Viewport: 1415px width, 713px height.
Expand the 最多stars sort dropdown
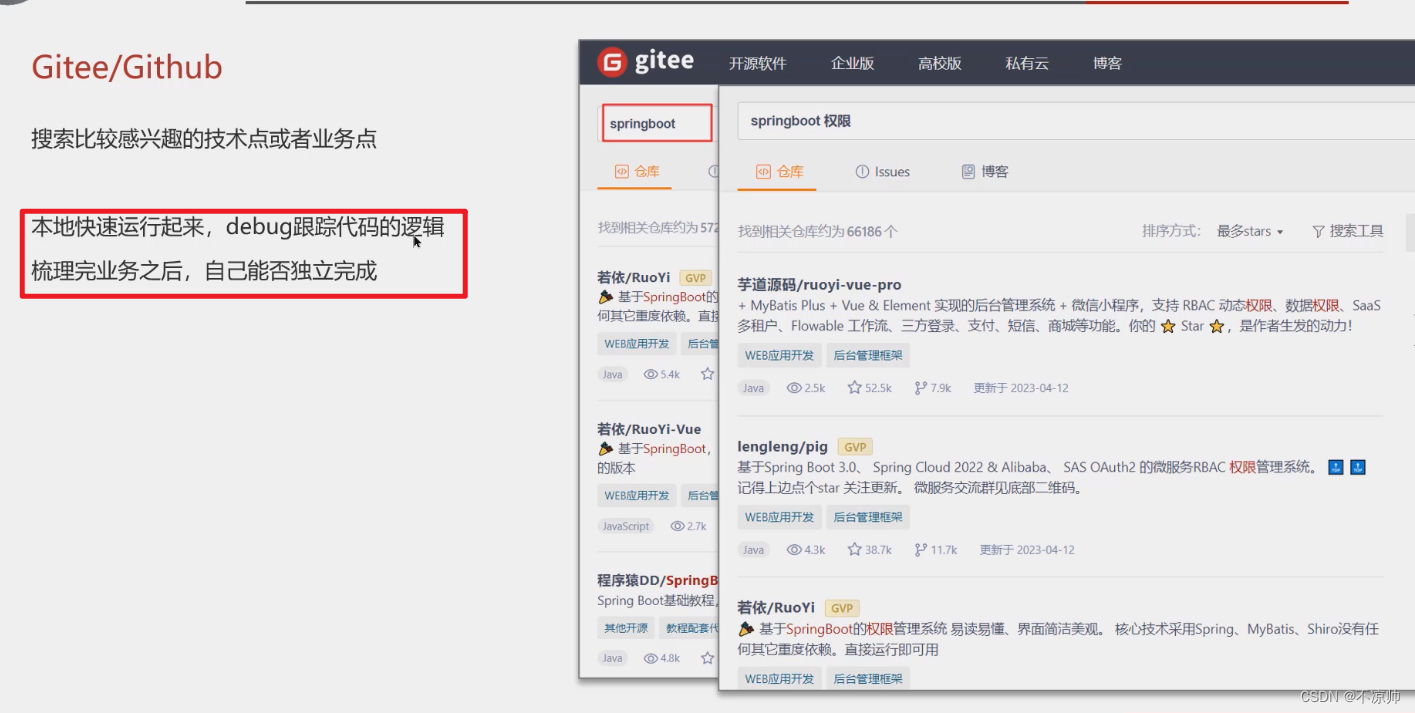1250,231
